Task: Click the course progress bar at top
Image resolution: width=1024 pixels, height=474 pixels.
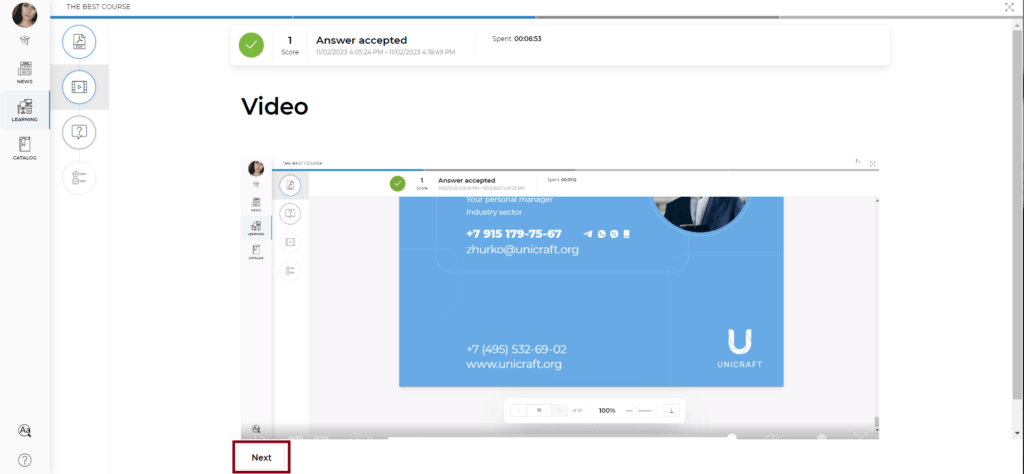Action: point(537,17)
